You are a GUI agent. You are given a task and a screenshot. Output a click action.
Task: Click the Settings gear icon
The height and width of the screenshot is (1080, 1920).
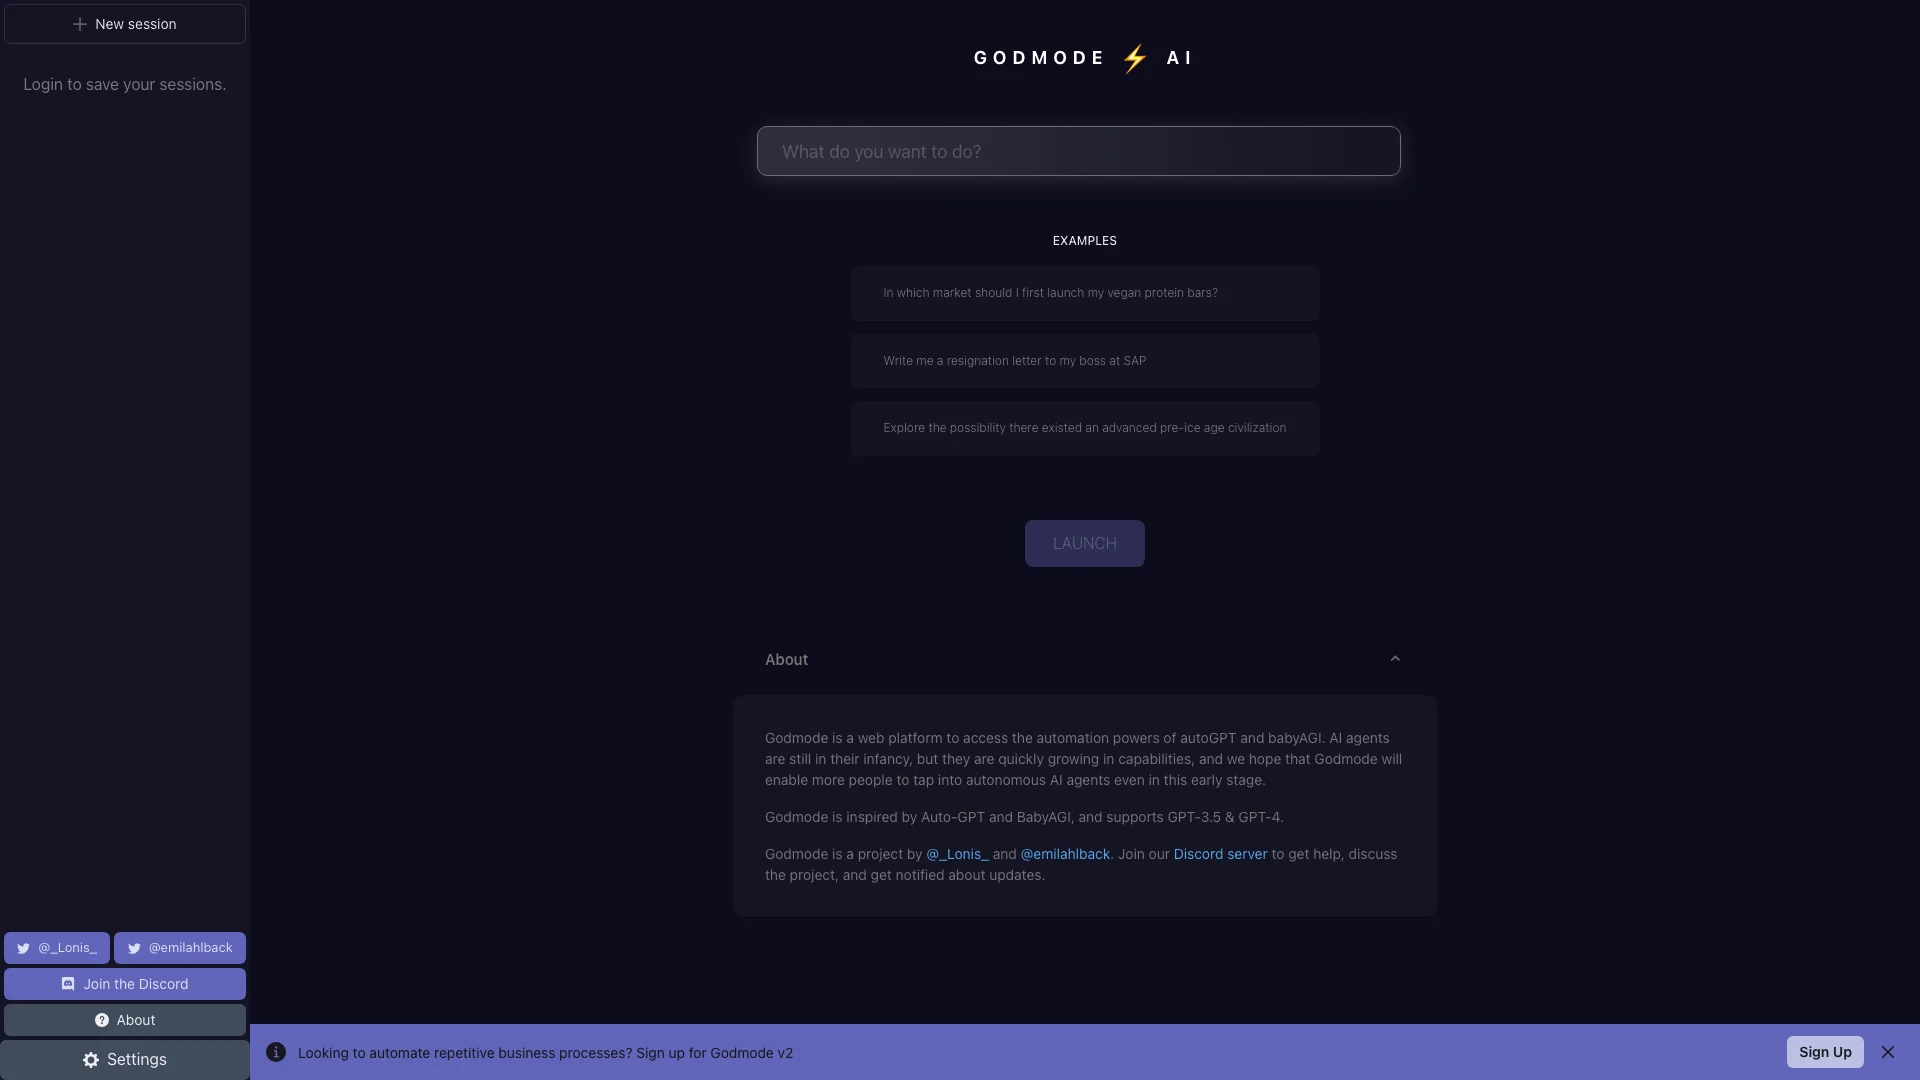(90, 1059)
